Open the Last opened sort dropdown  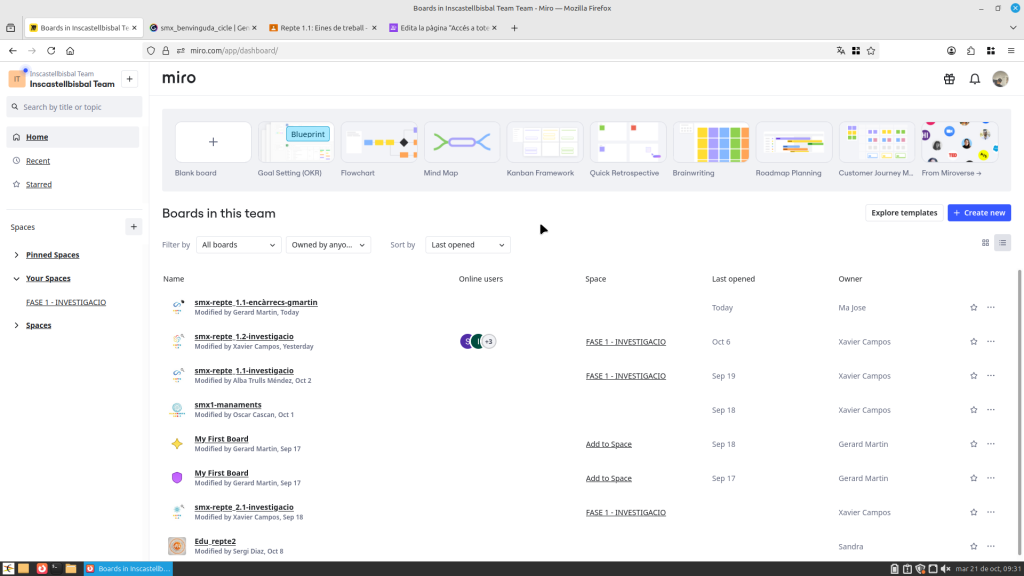467,245
